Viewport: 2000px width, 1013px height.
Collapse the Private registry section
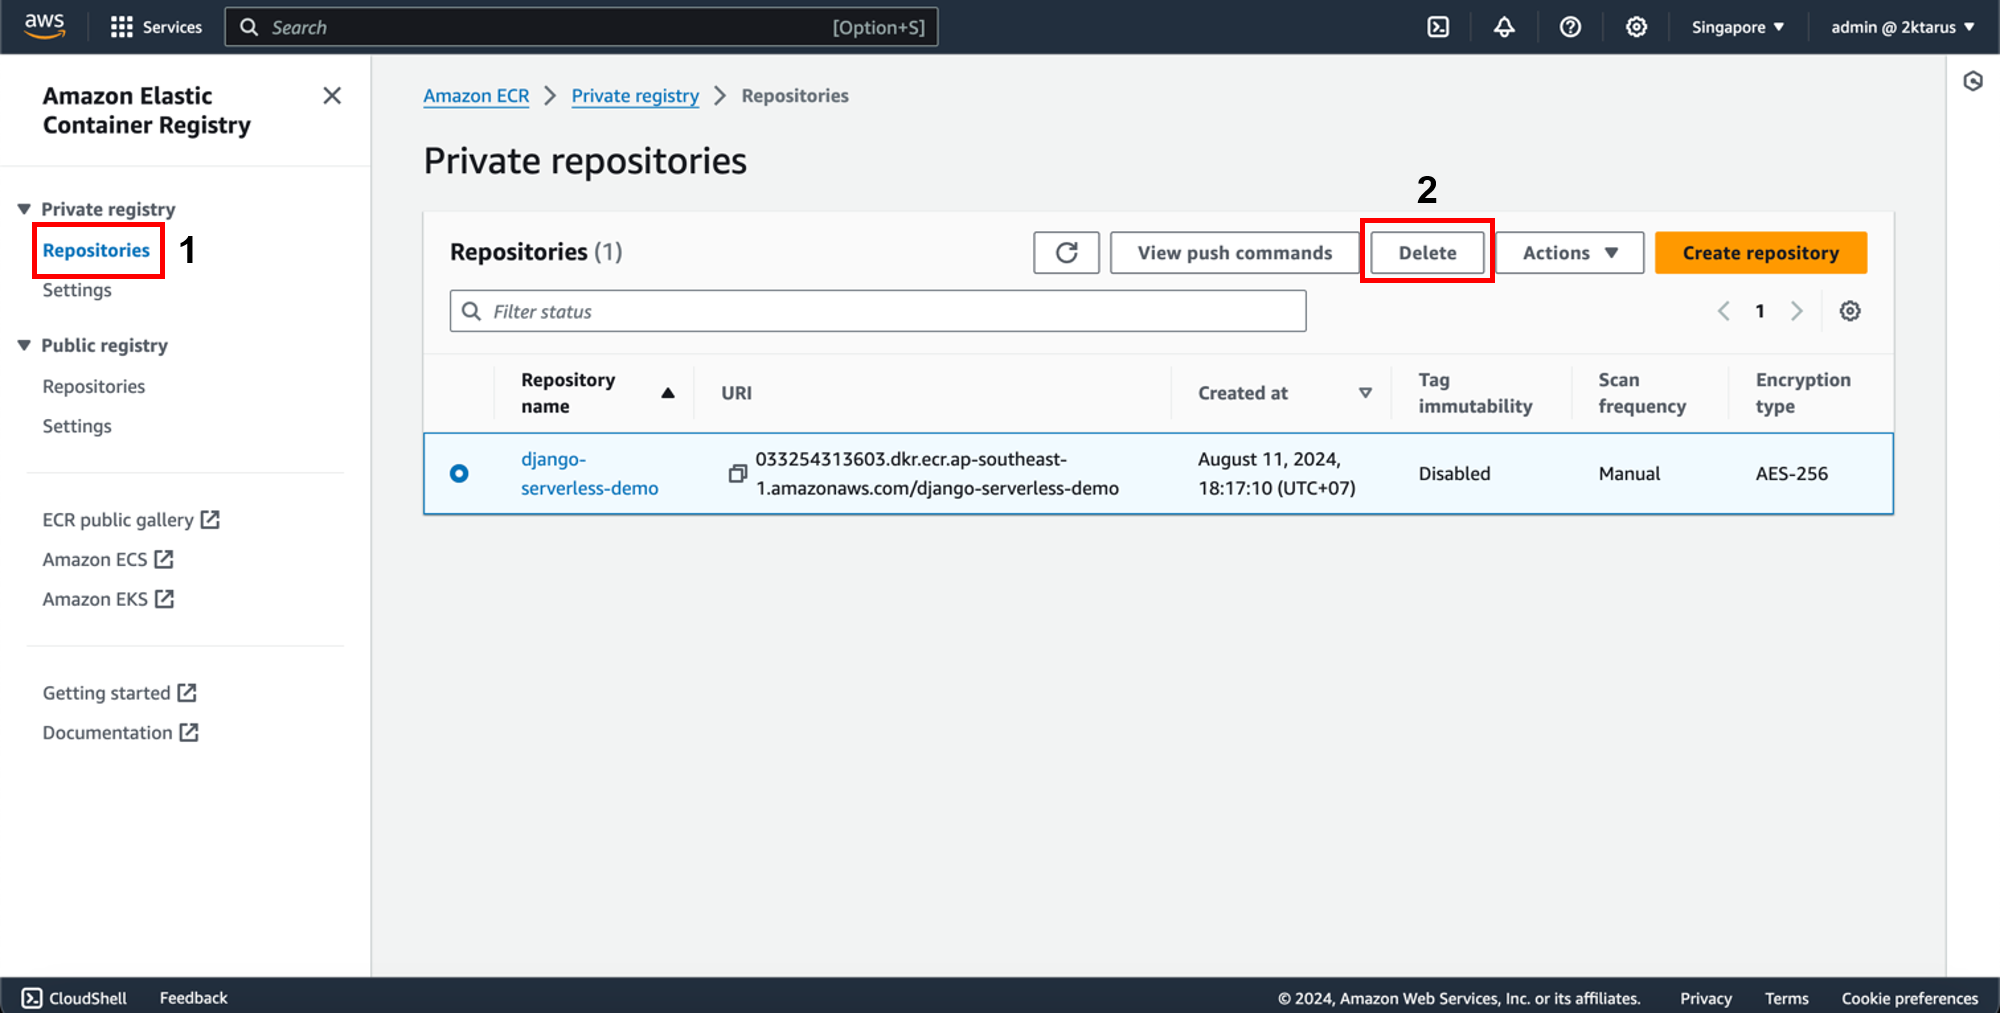point(24,209)
